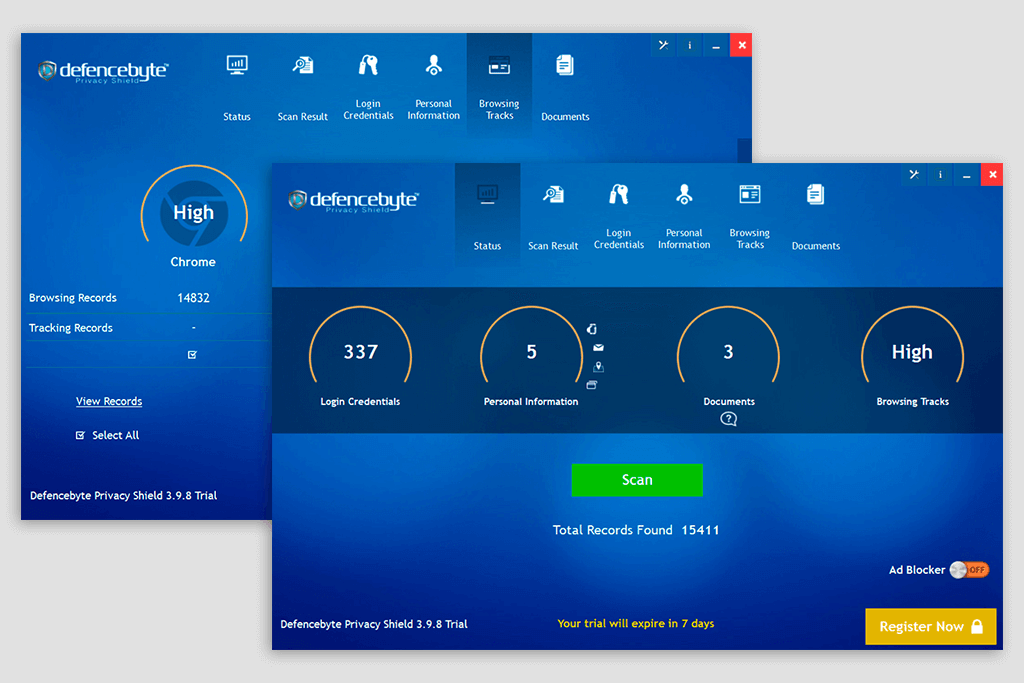Click Status monitor icon in back window

237,65
